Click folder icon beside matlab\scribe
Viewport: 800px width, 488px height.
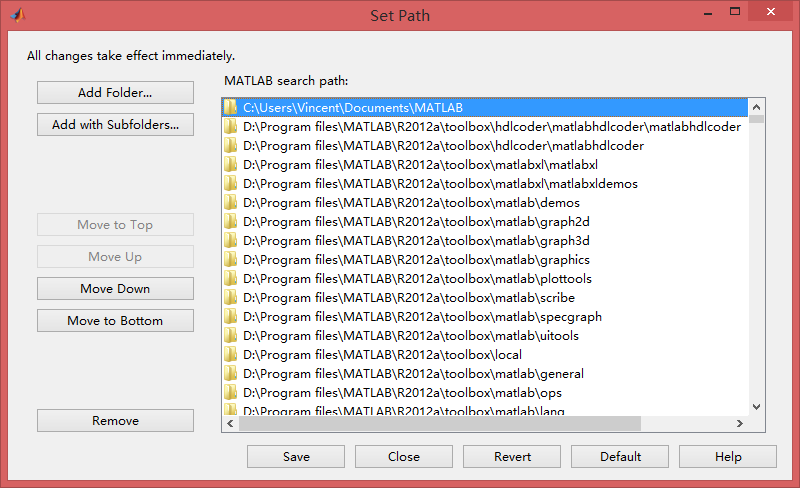tap(231, 298)
